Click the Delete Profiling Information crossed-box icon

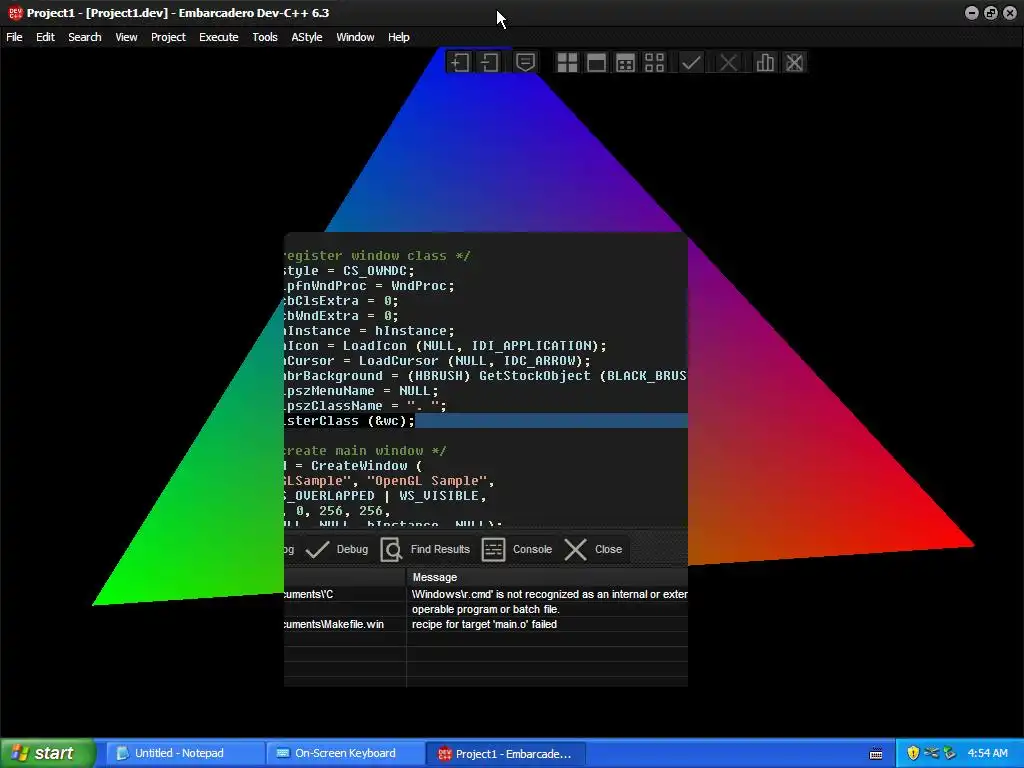click(794, 63)
